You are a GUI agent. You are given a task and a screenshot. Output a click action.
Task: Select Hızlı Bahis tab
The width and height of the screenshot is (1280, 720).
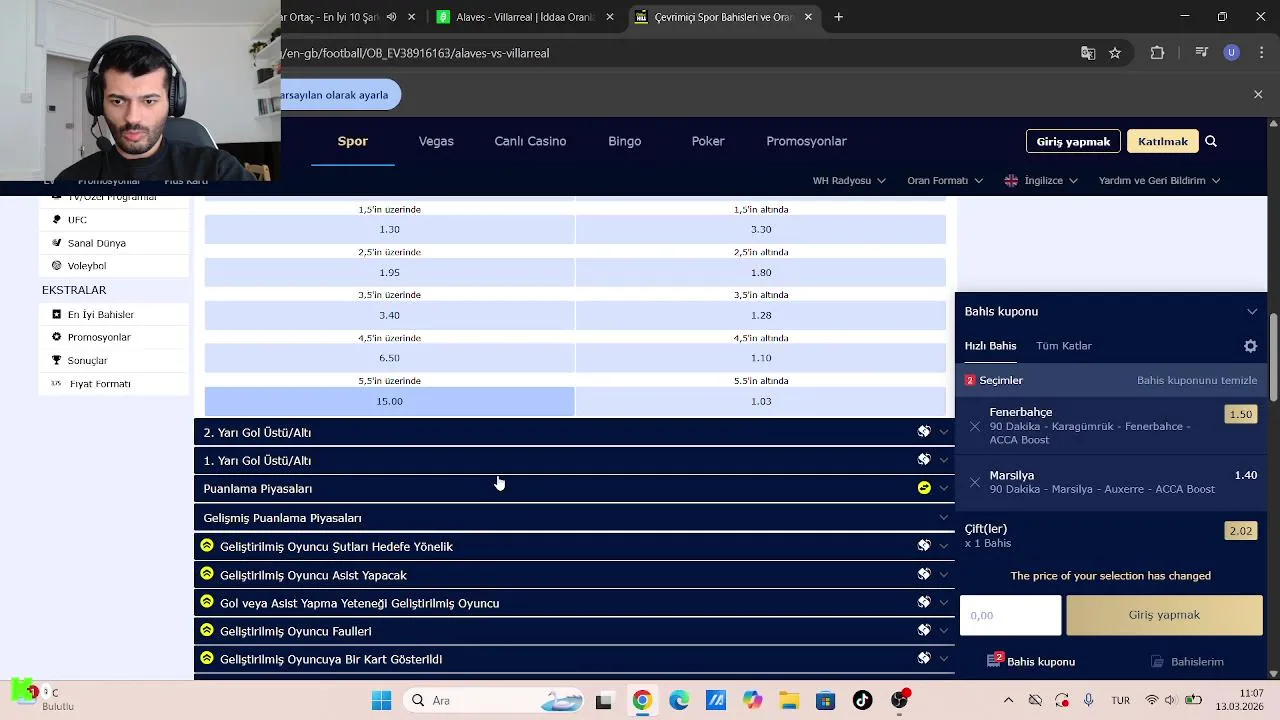click(990, 346)
